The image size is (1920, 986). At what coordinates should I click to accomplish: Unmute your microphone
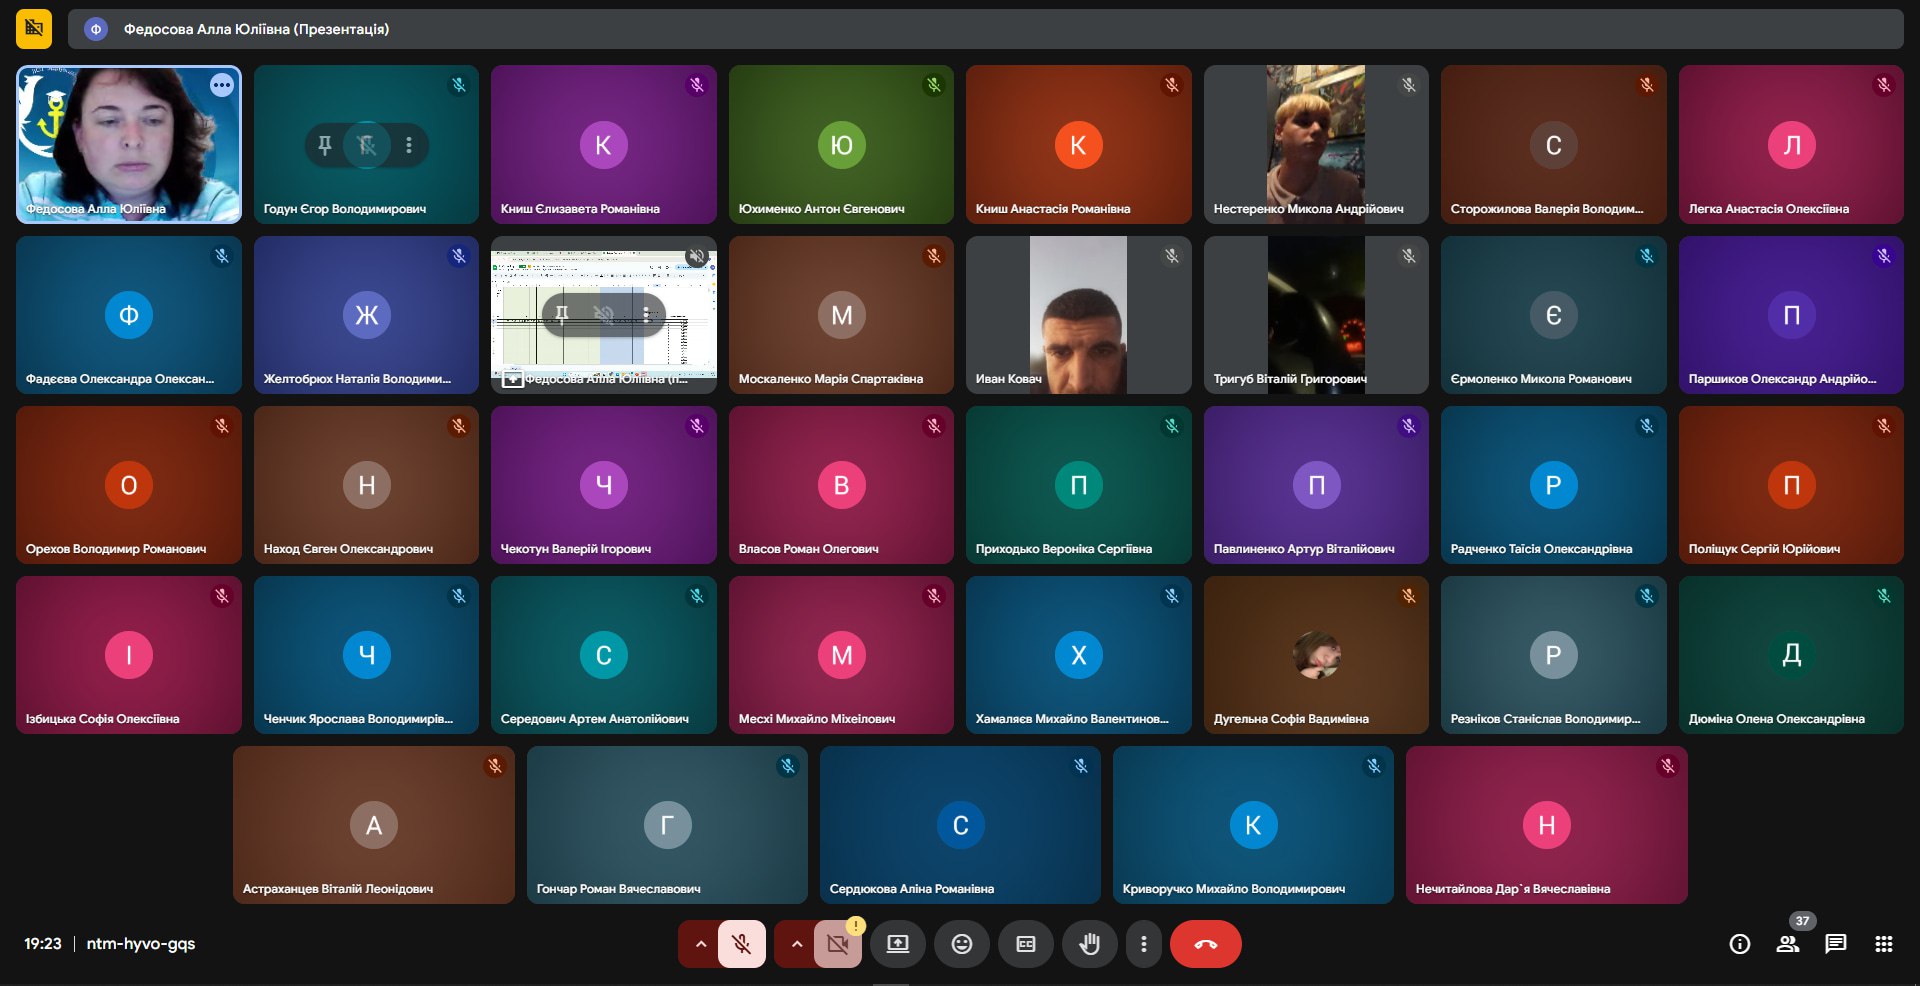741,944
